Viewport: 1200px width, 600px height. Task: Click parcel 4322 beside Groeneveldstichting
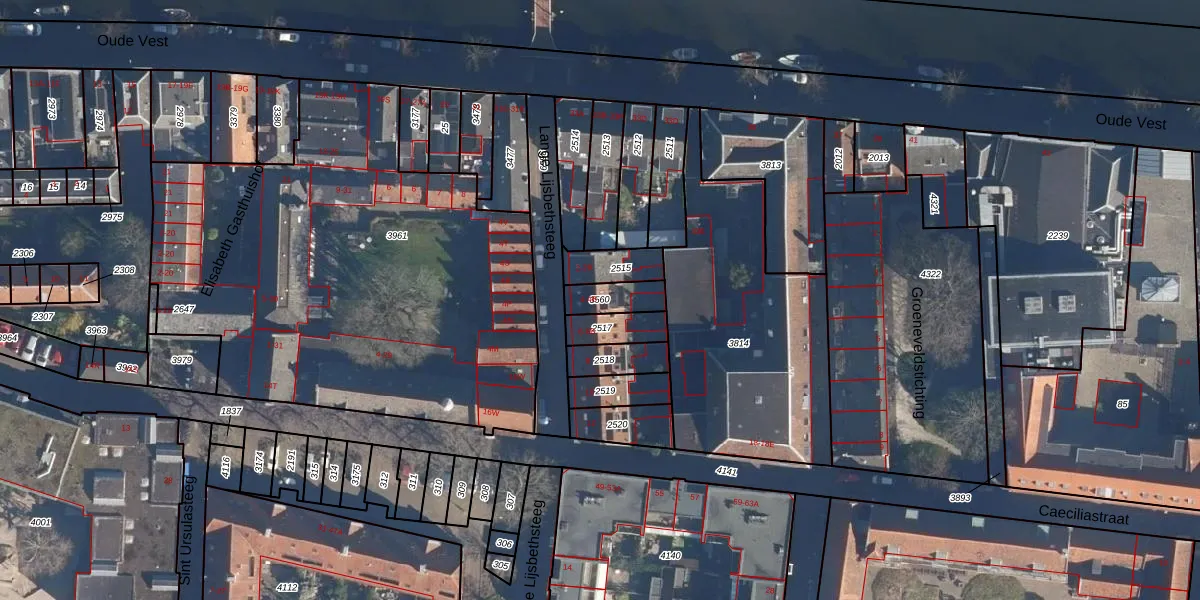click(930, 274)
